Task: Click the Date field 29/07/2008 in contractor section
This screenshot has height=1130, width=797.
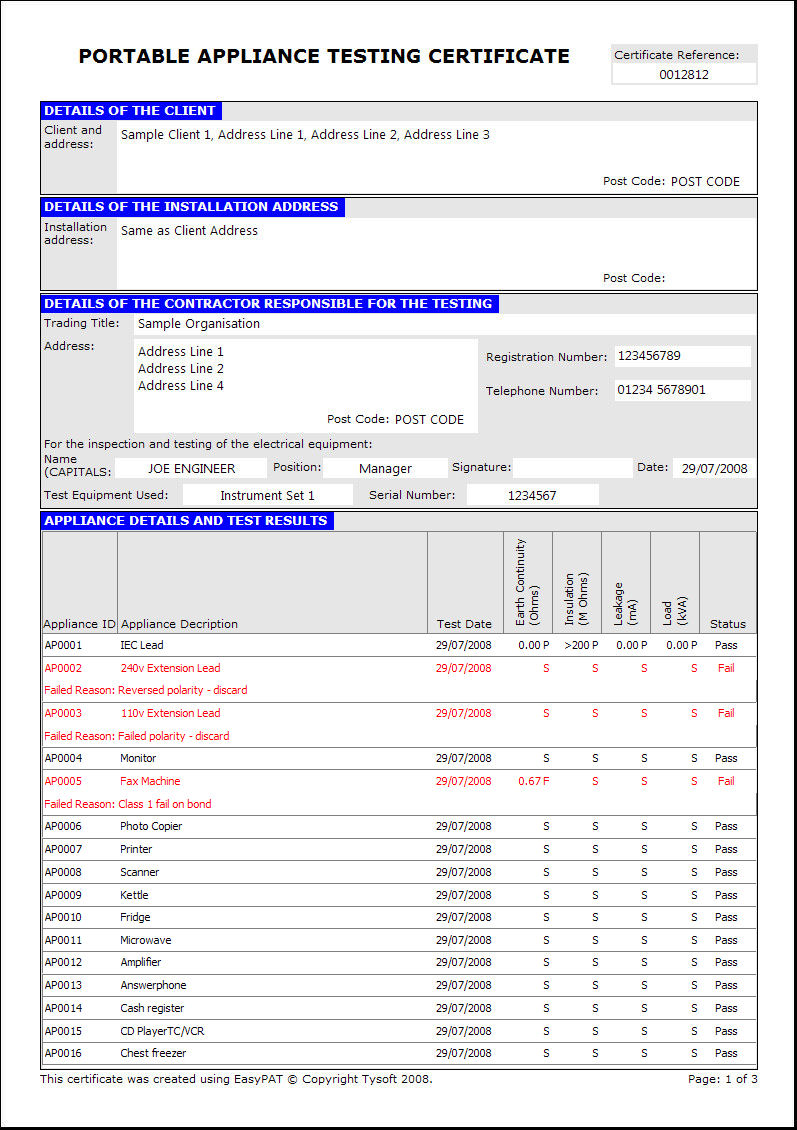Action: [714, 468]
